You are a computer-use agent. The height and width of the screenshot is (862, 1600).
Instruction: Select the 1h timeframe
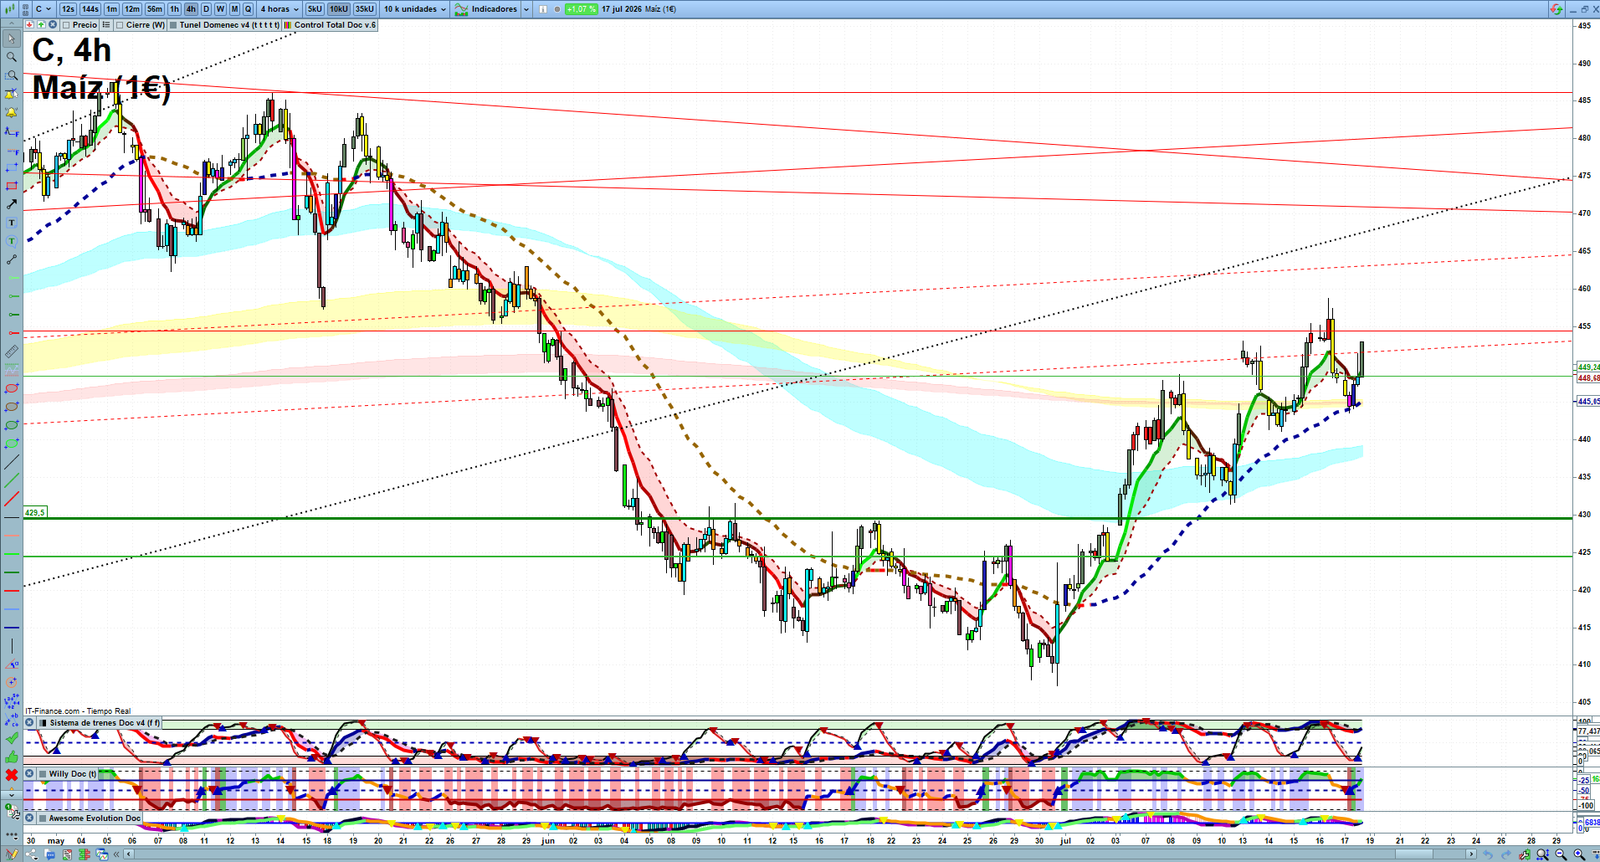tap(174, 9)
